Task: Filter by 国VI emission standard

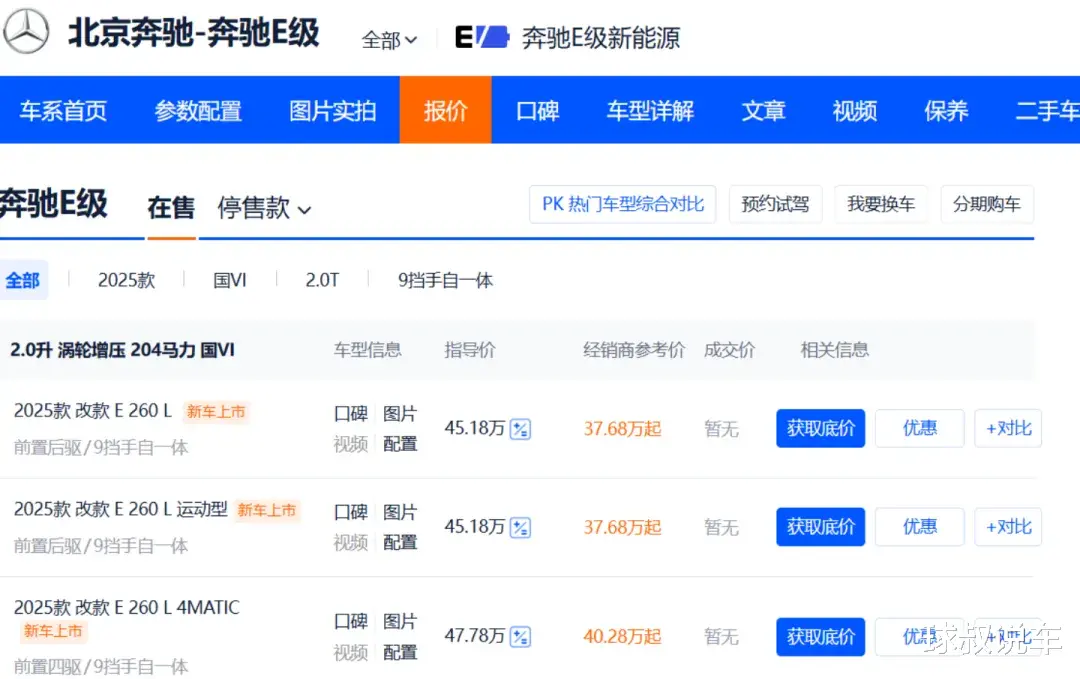Action: point(230,280)
